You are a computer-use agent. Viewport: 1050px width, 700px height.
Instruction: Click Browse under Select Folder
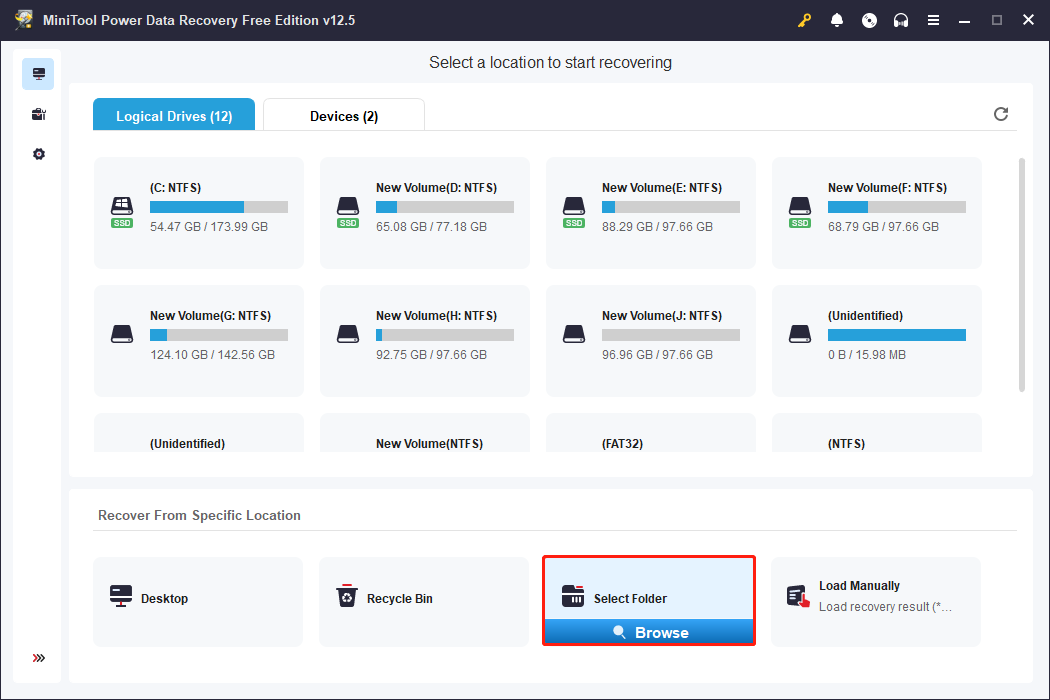[648, 632]
